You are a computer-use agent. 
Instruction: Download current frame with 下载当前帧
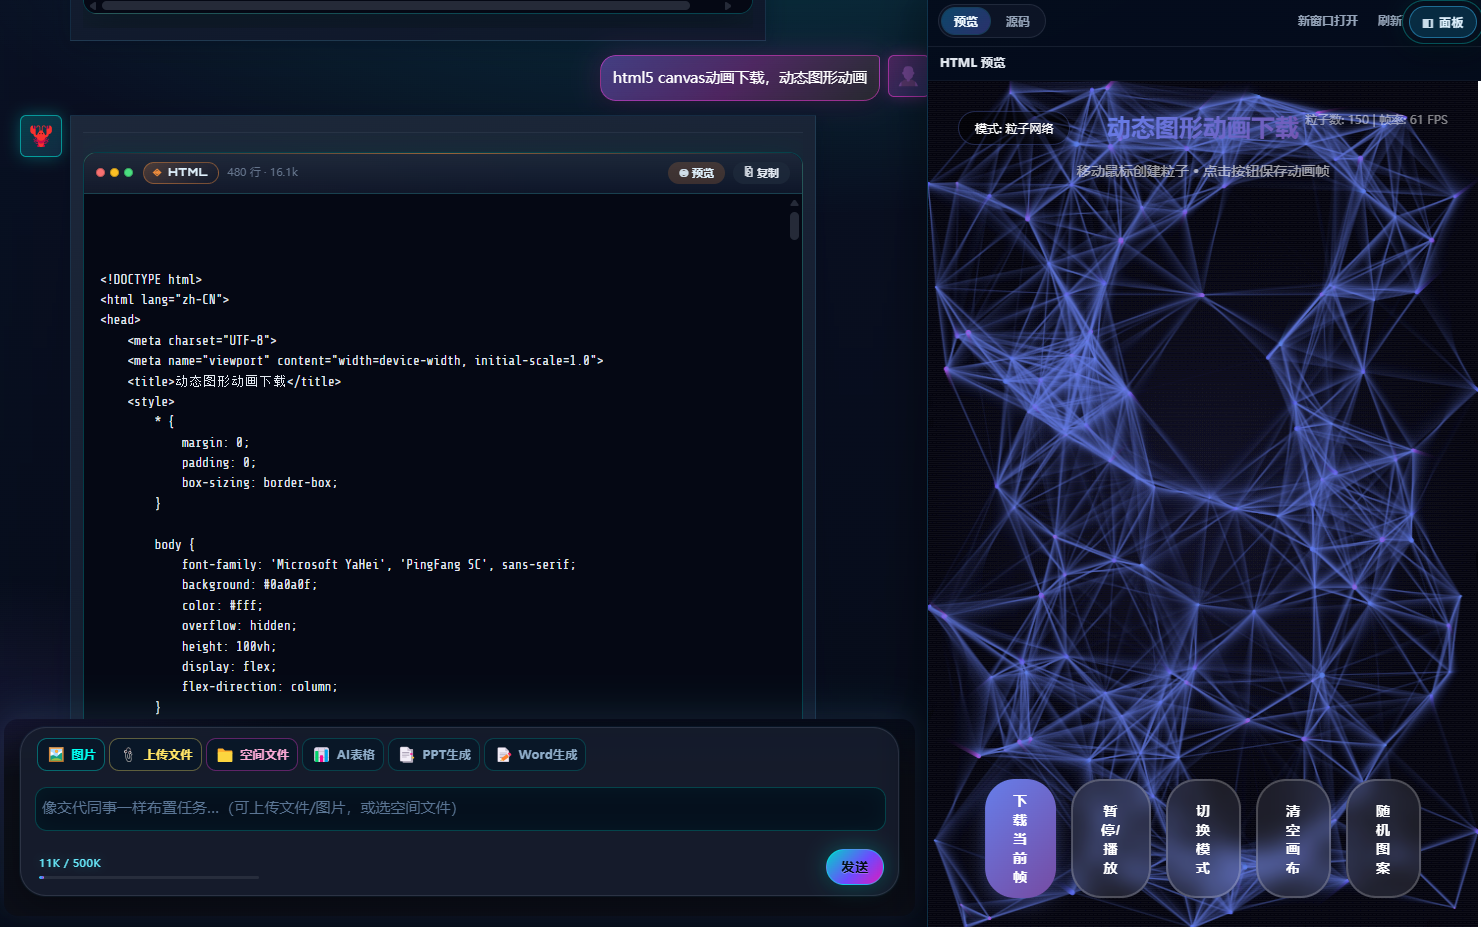[x=1020, y=838]
